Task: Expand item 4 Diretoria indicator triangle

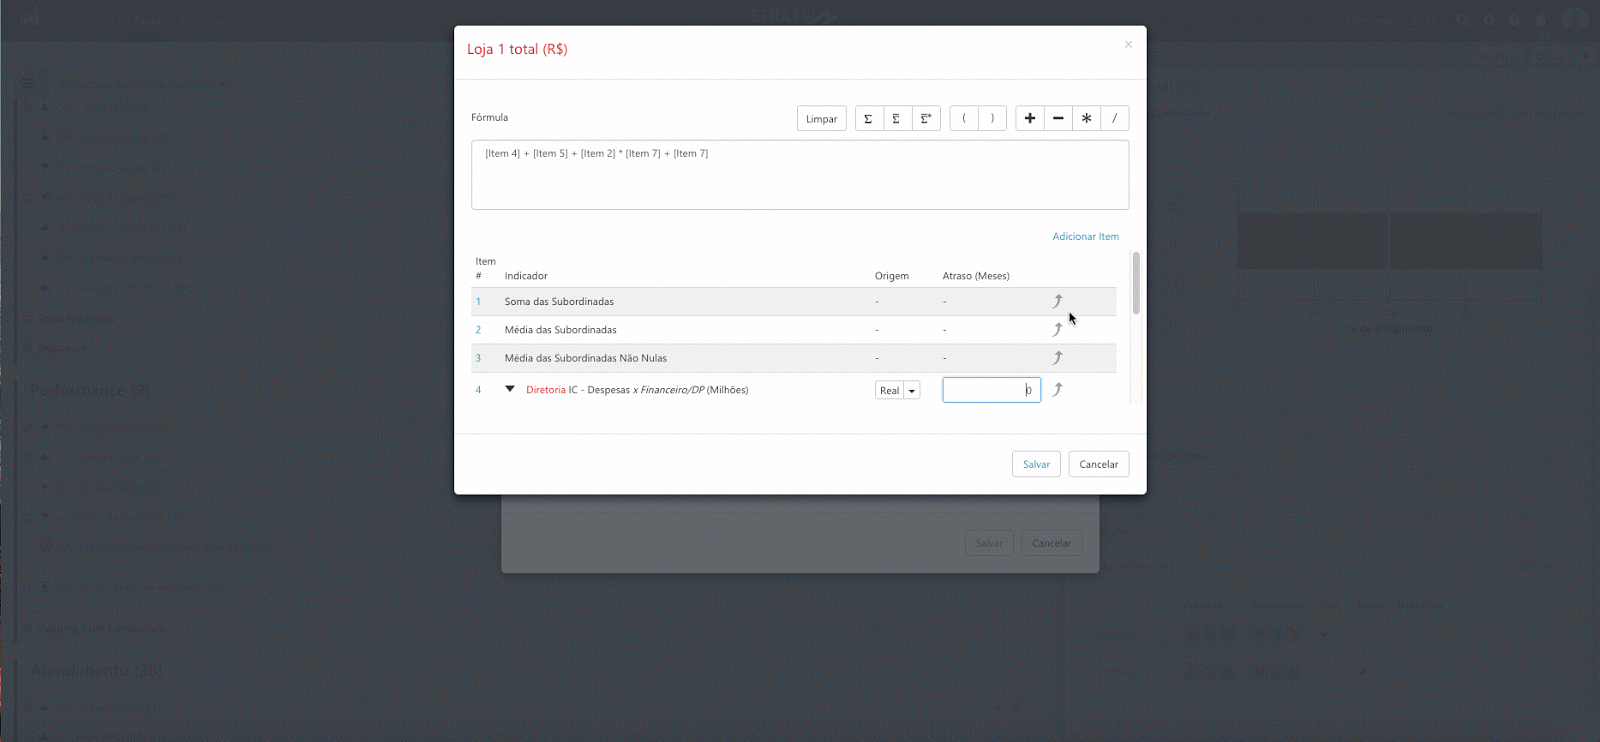Action: (510, 389)
